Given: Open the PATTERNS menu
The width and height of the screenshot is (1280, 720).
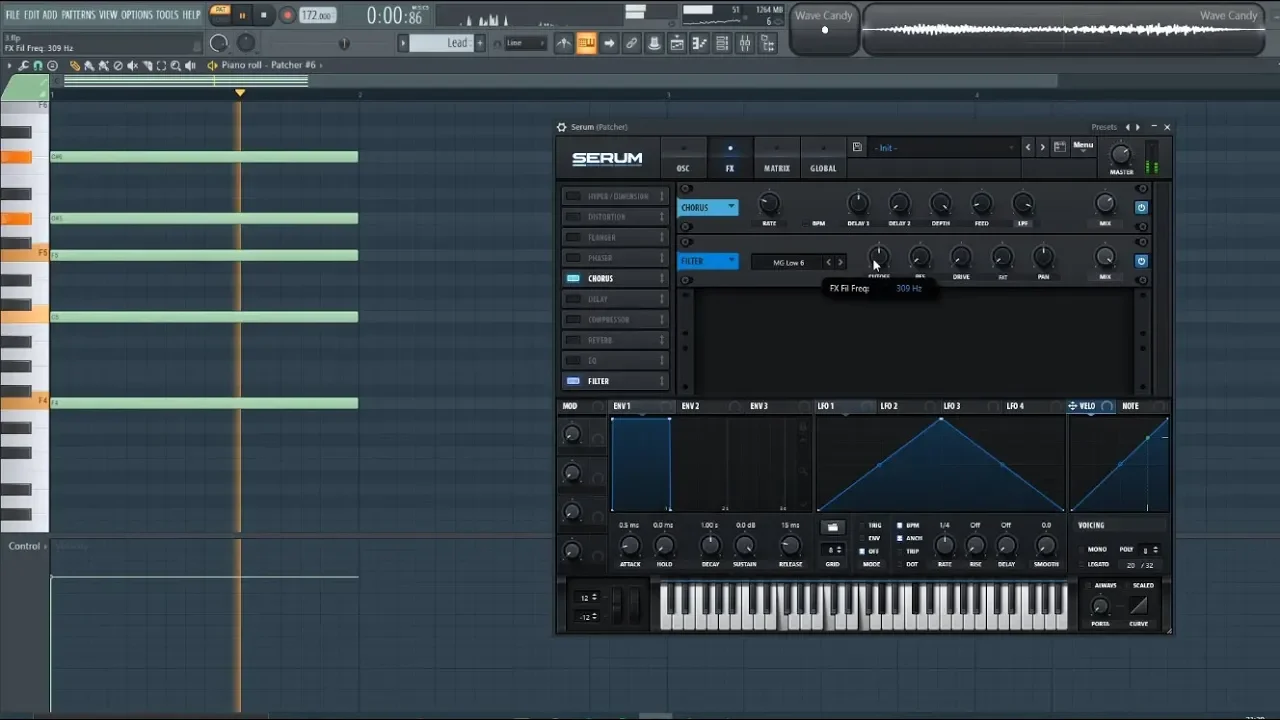Looking at the screenshot, I should tap(77, 15).
